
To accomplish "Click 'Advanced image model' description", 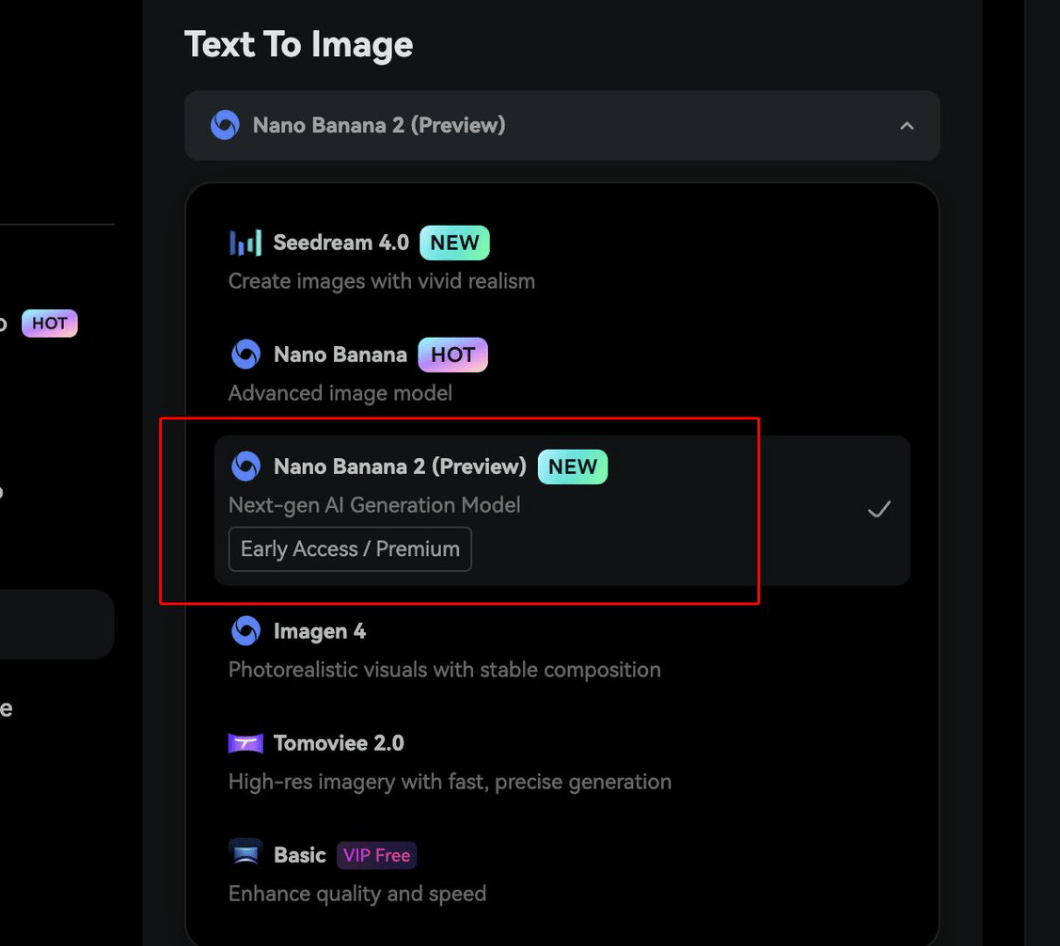I will tap(340, 393).
